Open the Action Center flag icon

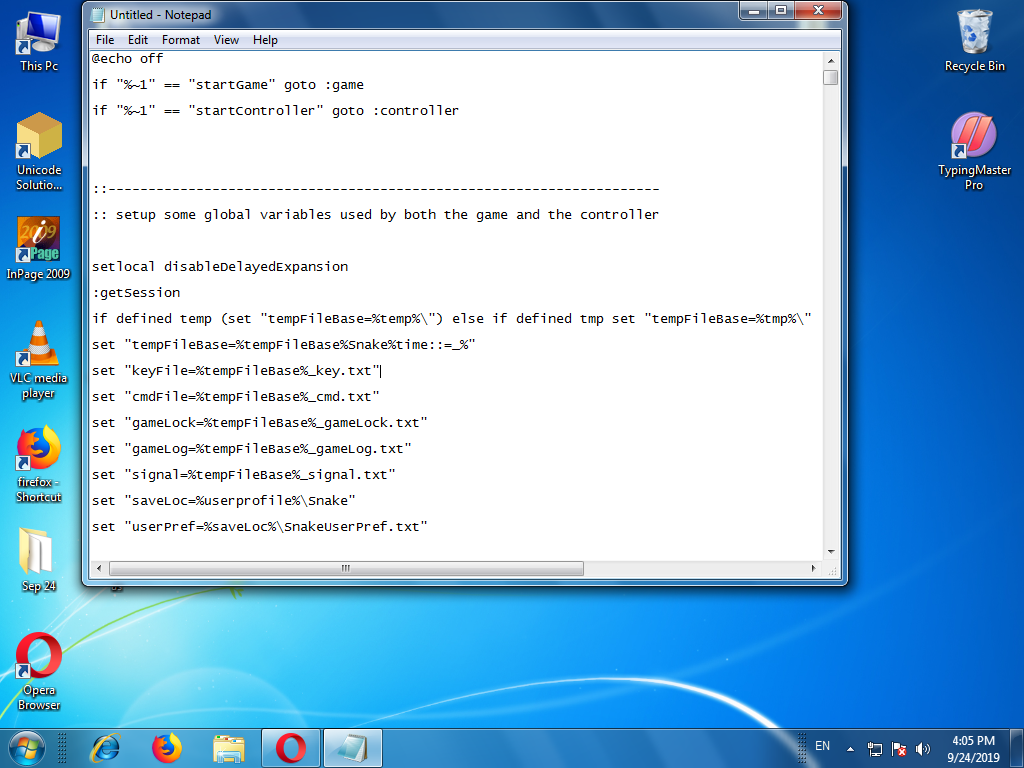(x=899, y=749)
